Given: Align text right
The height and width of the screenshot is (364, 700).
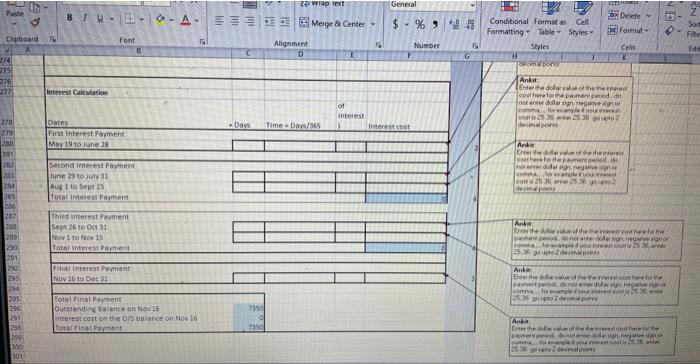Looking at the screenshot, I should (x=250, y=22).
